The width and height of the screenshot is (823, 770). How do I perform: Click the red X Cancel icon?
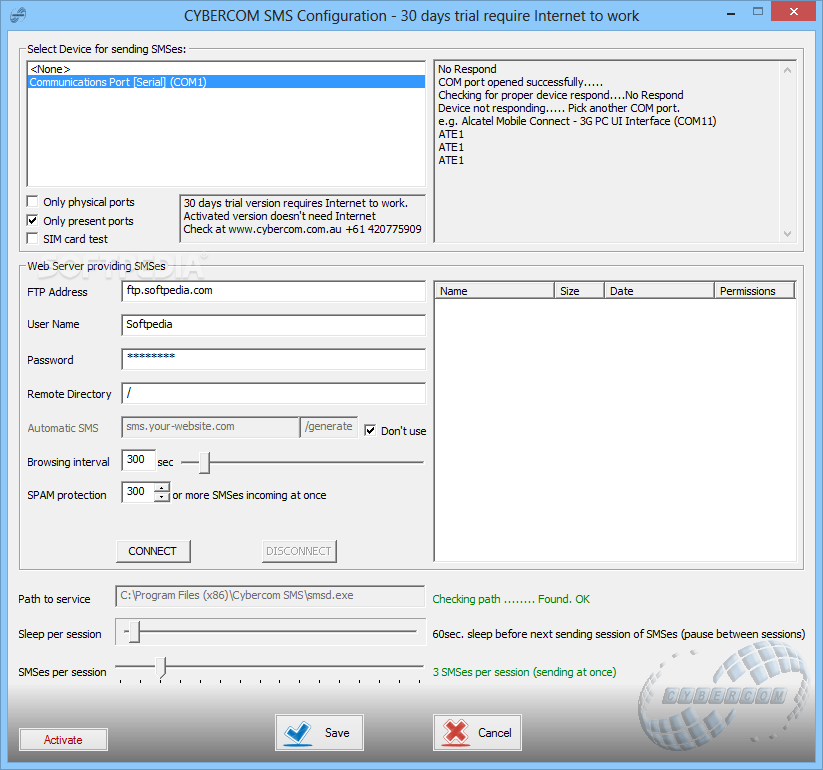click(455, 733)
